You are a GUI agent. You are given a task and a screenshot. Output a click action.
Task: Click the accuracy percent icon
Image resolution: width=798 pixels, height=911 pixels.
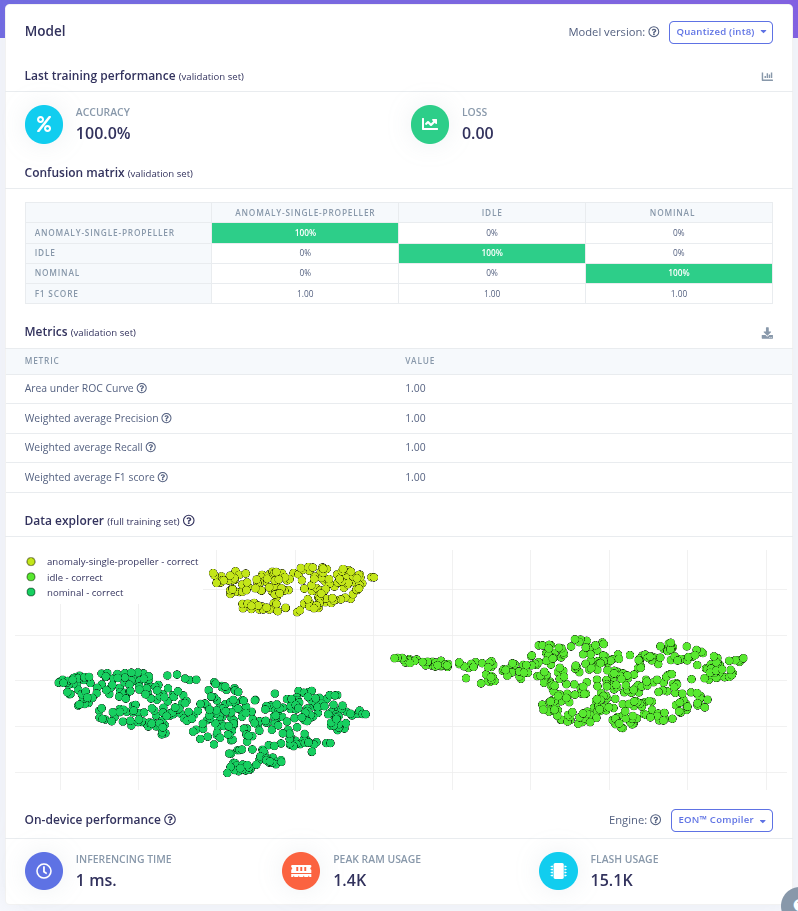[x=44, y=124]
